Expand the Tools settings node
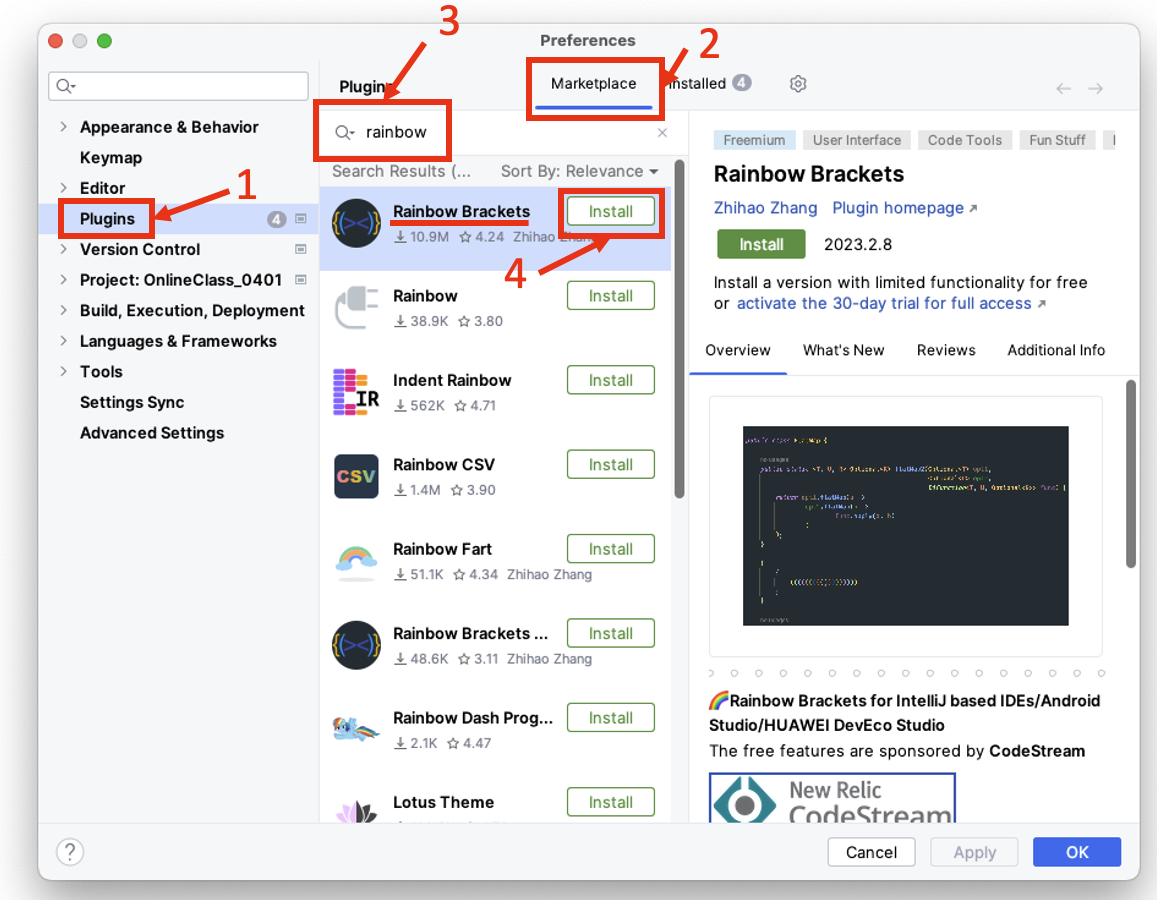The width and height of the screenshot is (1157, 900). (63, 372)
